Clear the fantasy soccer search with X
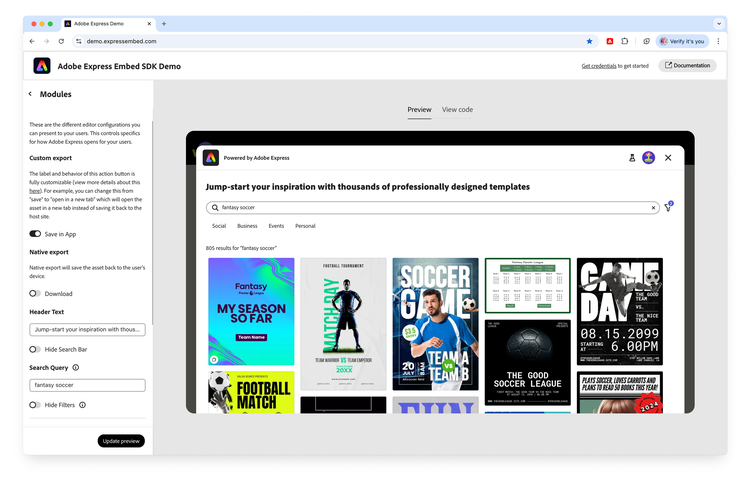The height and width of the screenshot is (485, 750). click(653, 208)
